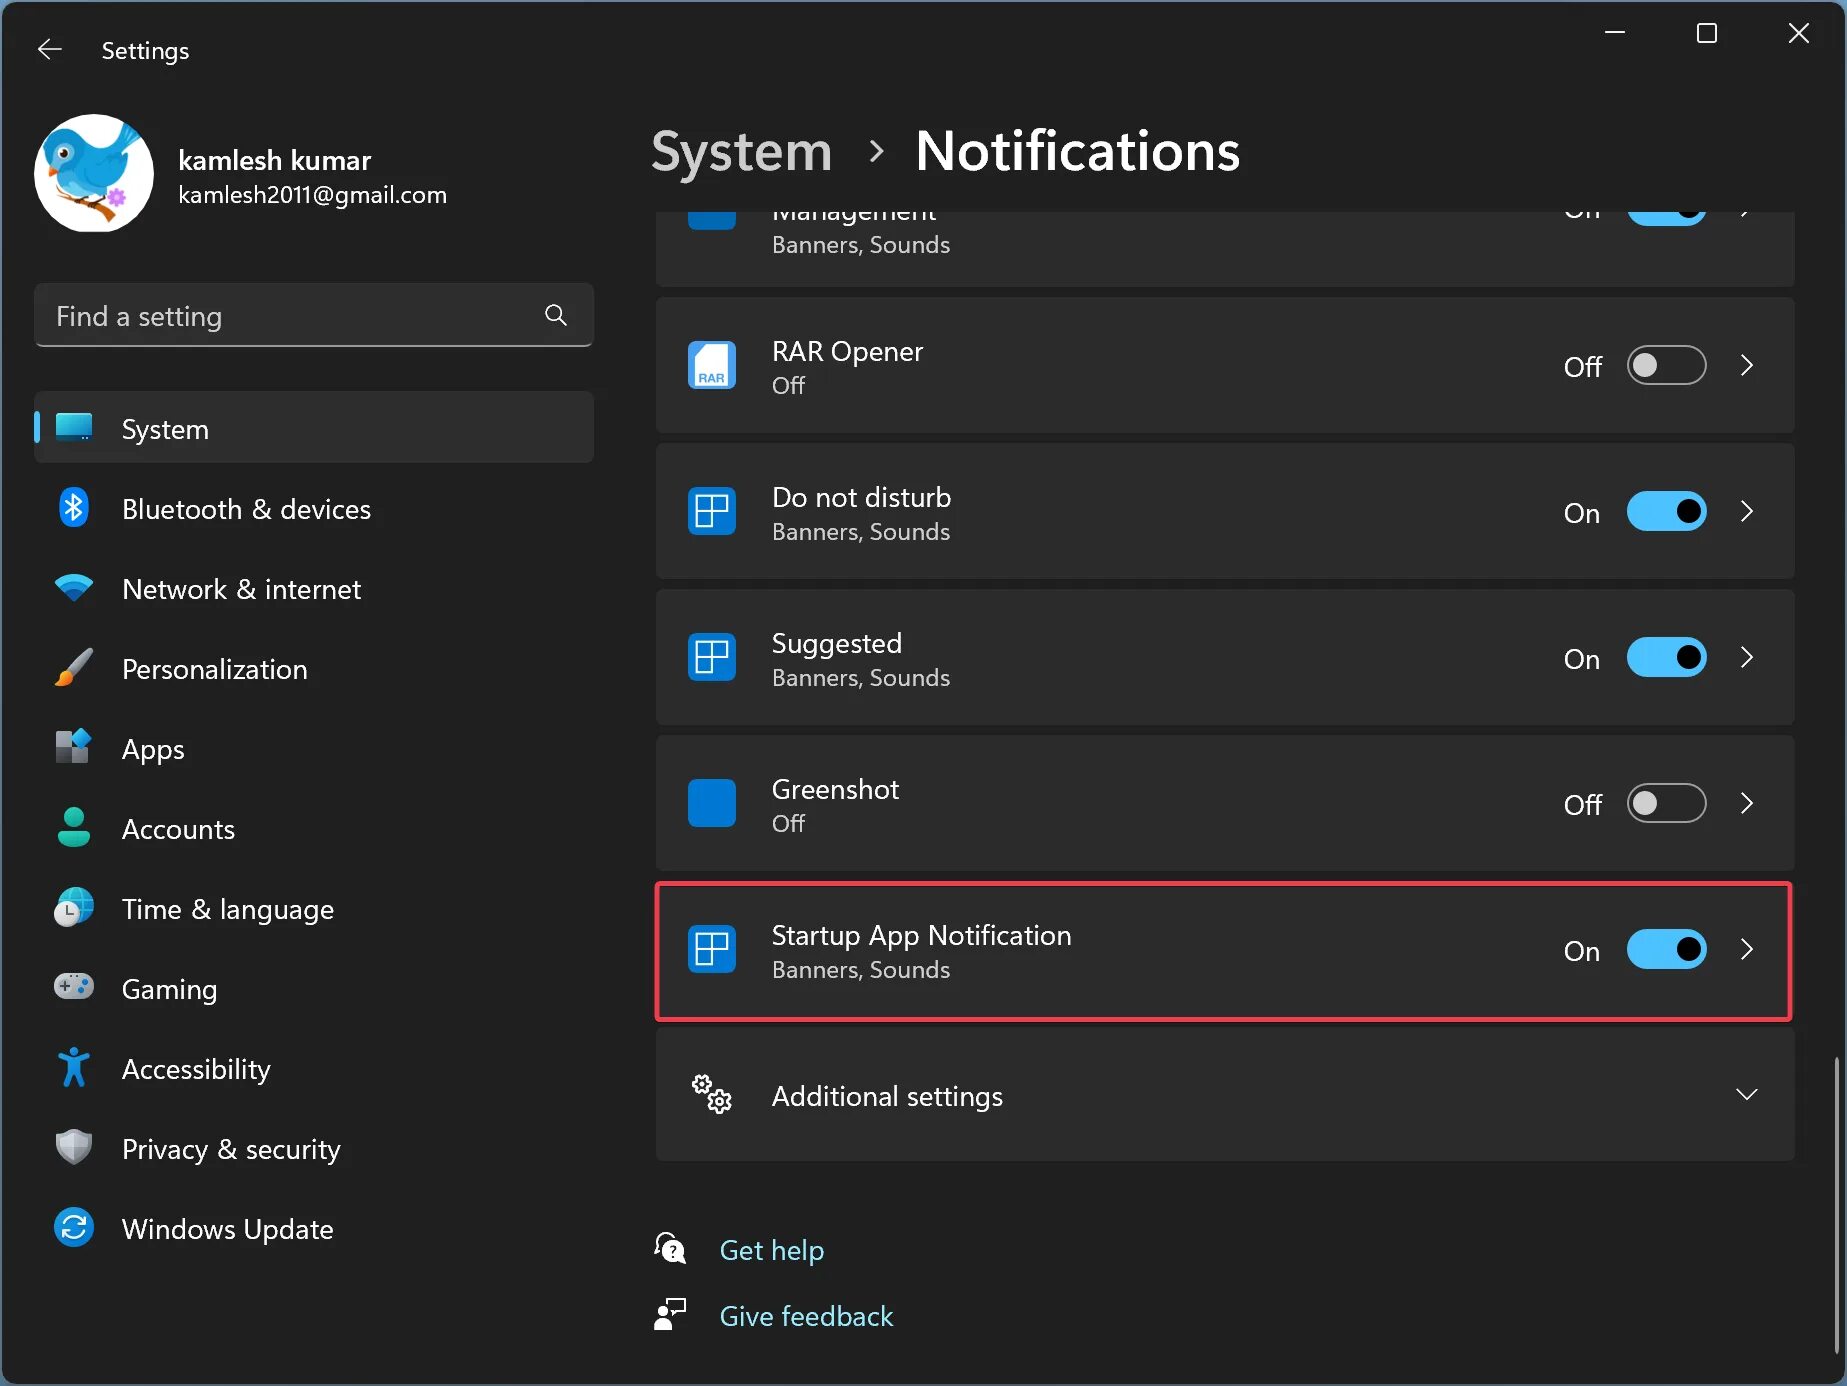Open Greenshot notification details chevron
Image resolution: width=1847 pixels, height=1386 pixels.
pyautogui.click(x=1746, y=804)
